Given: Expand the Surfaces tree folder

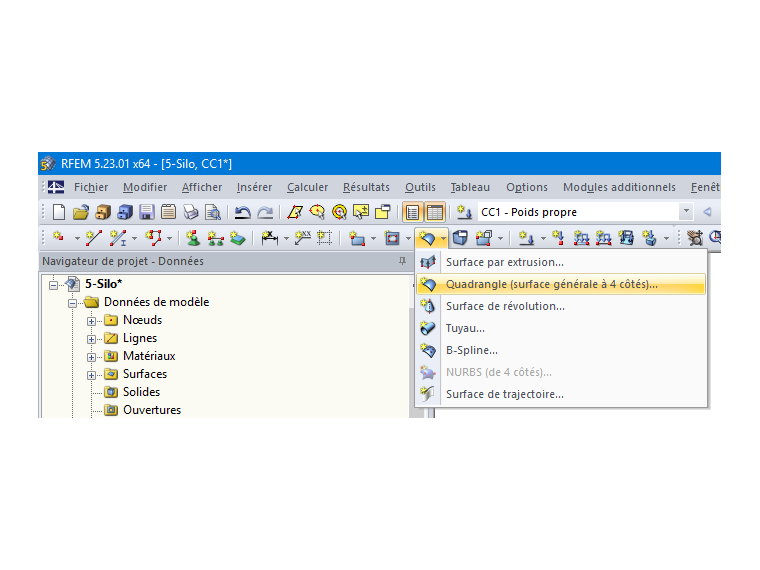Looking at the screenshot, I should coord(91,375).
